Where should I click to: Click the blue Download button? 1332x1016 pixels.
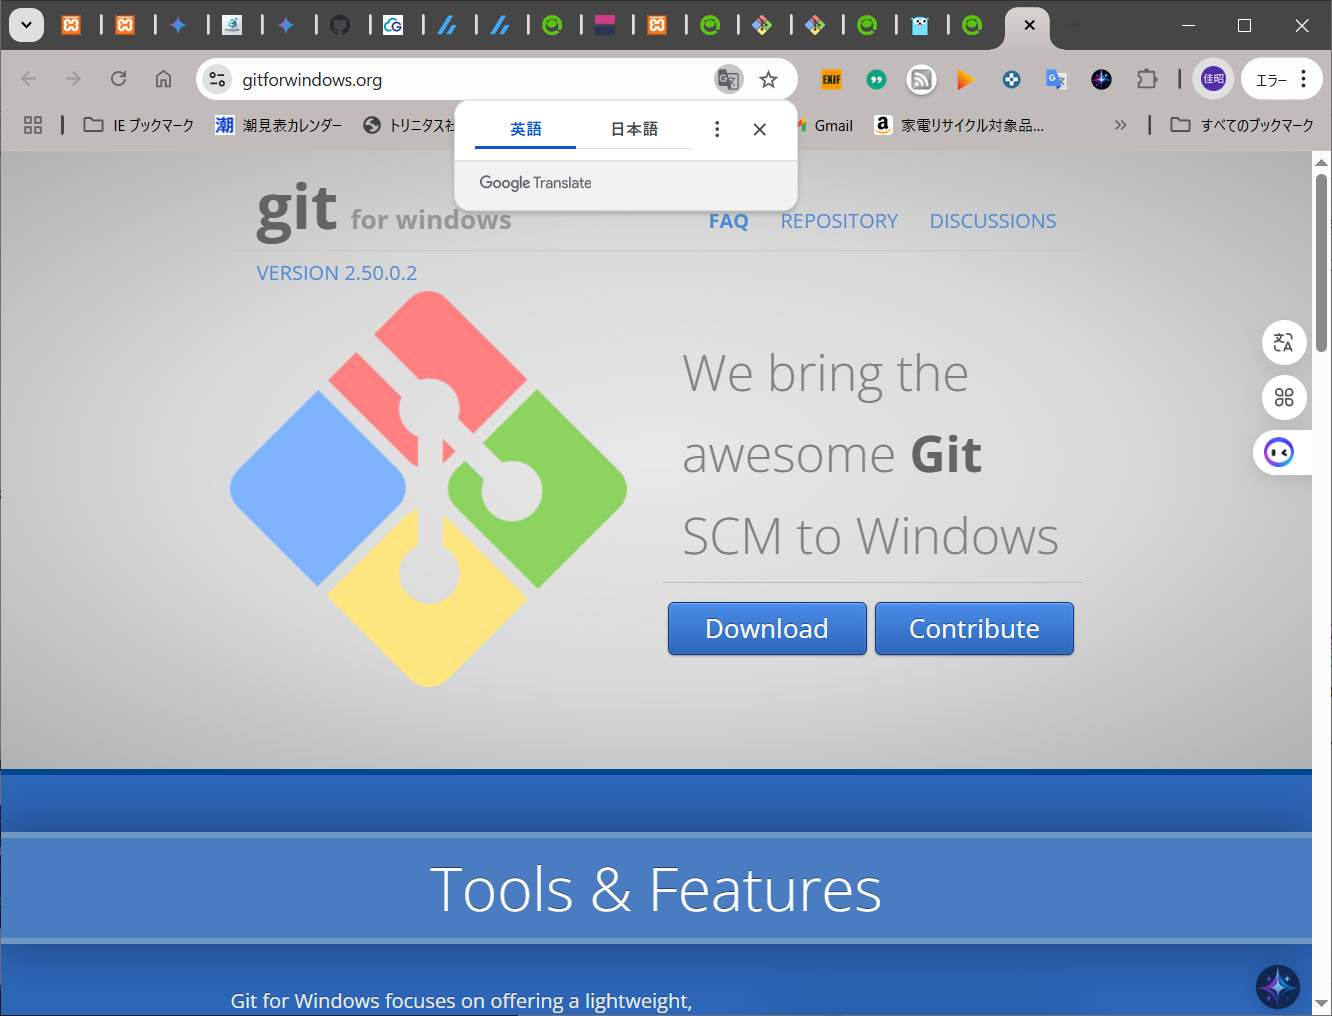tap(767, 628)
